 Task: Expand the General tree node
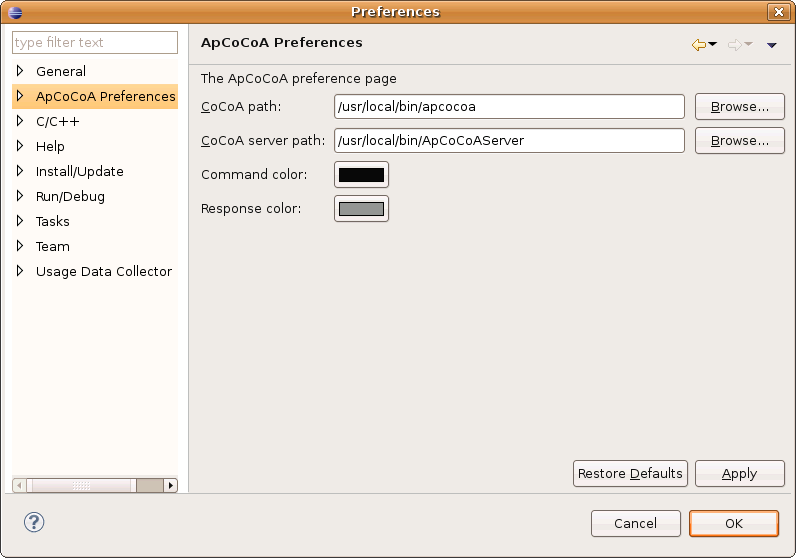point(20,71)
